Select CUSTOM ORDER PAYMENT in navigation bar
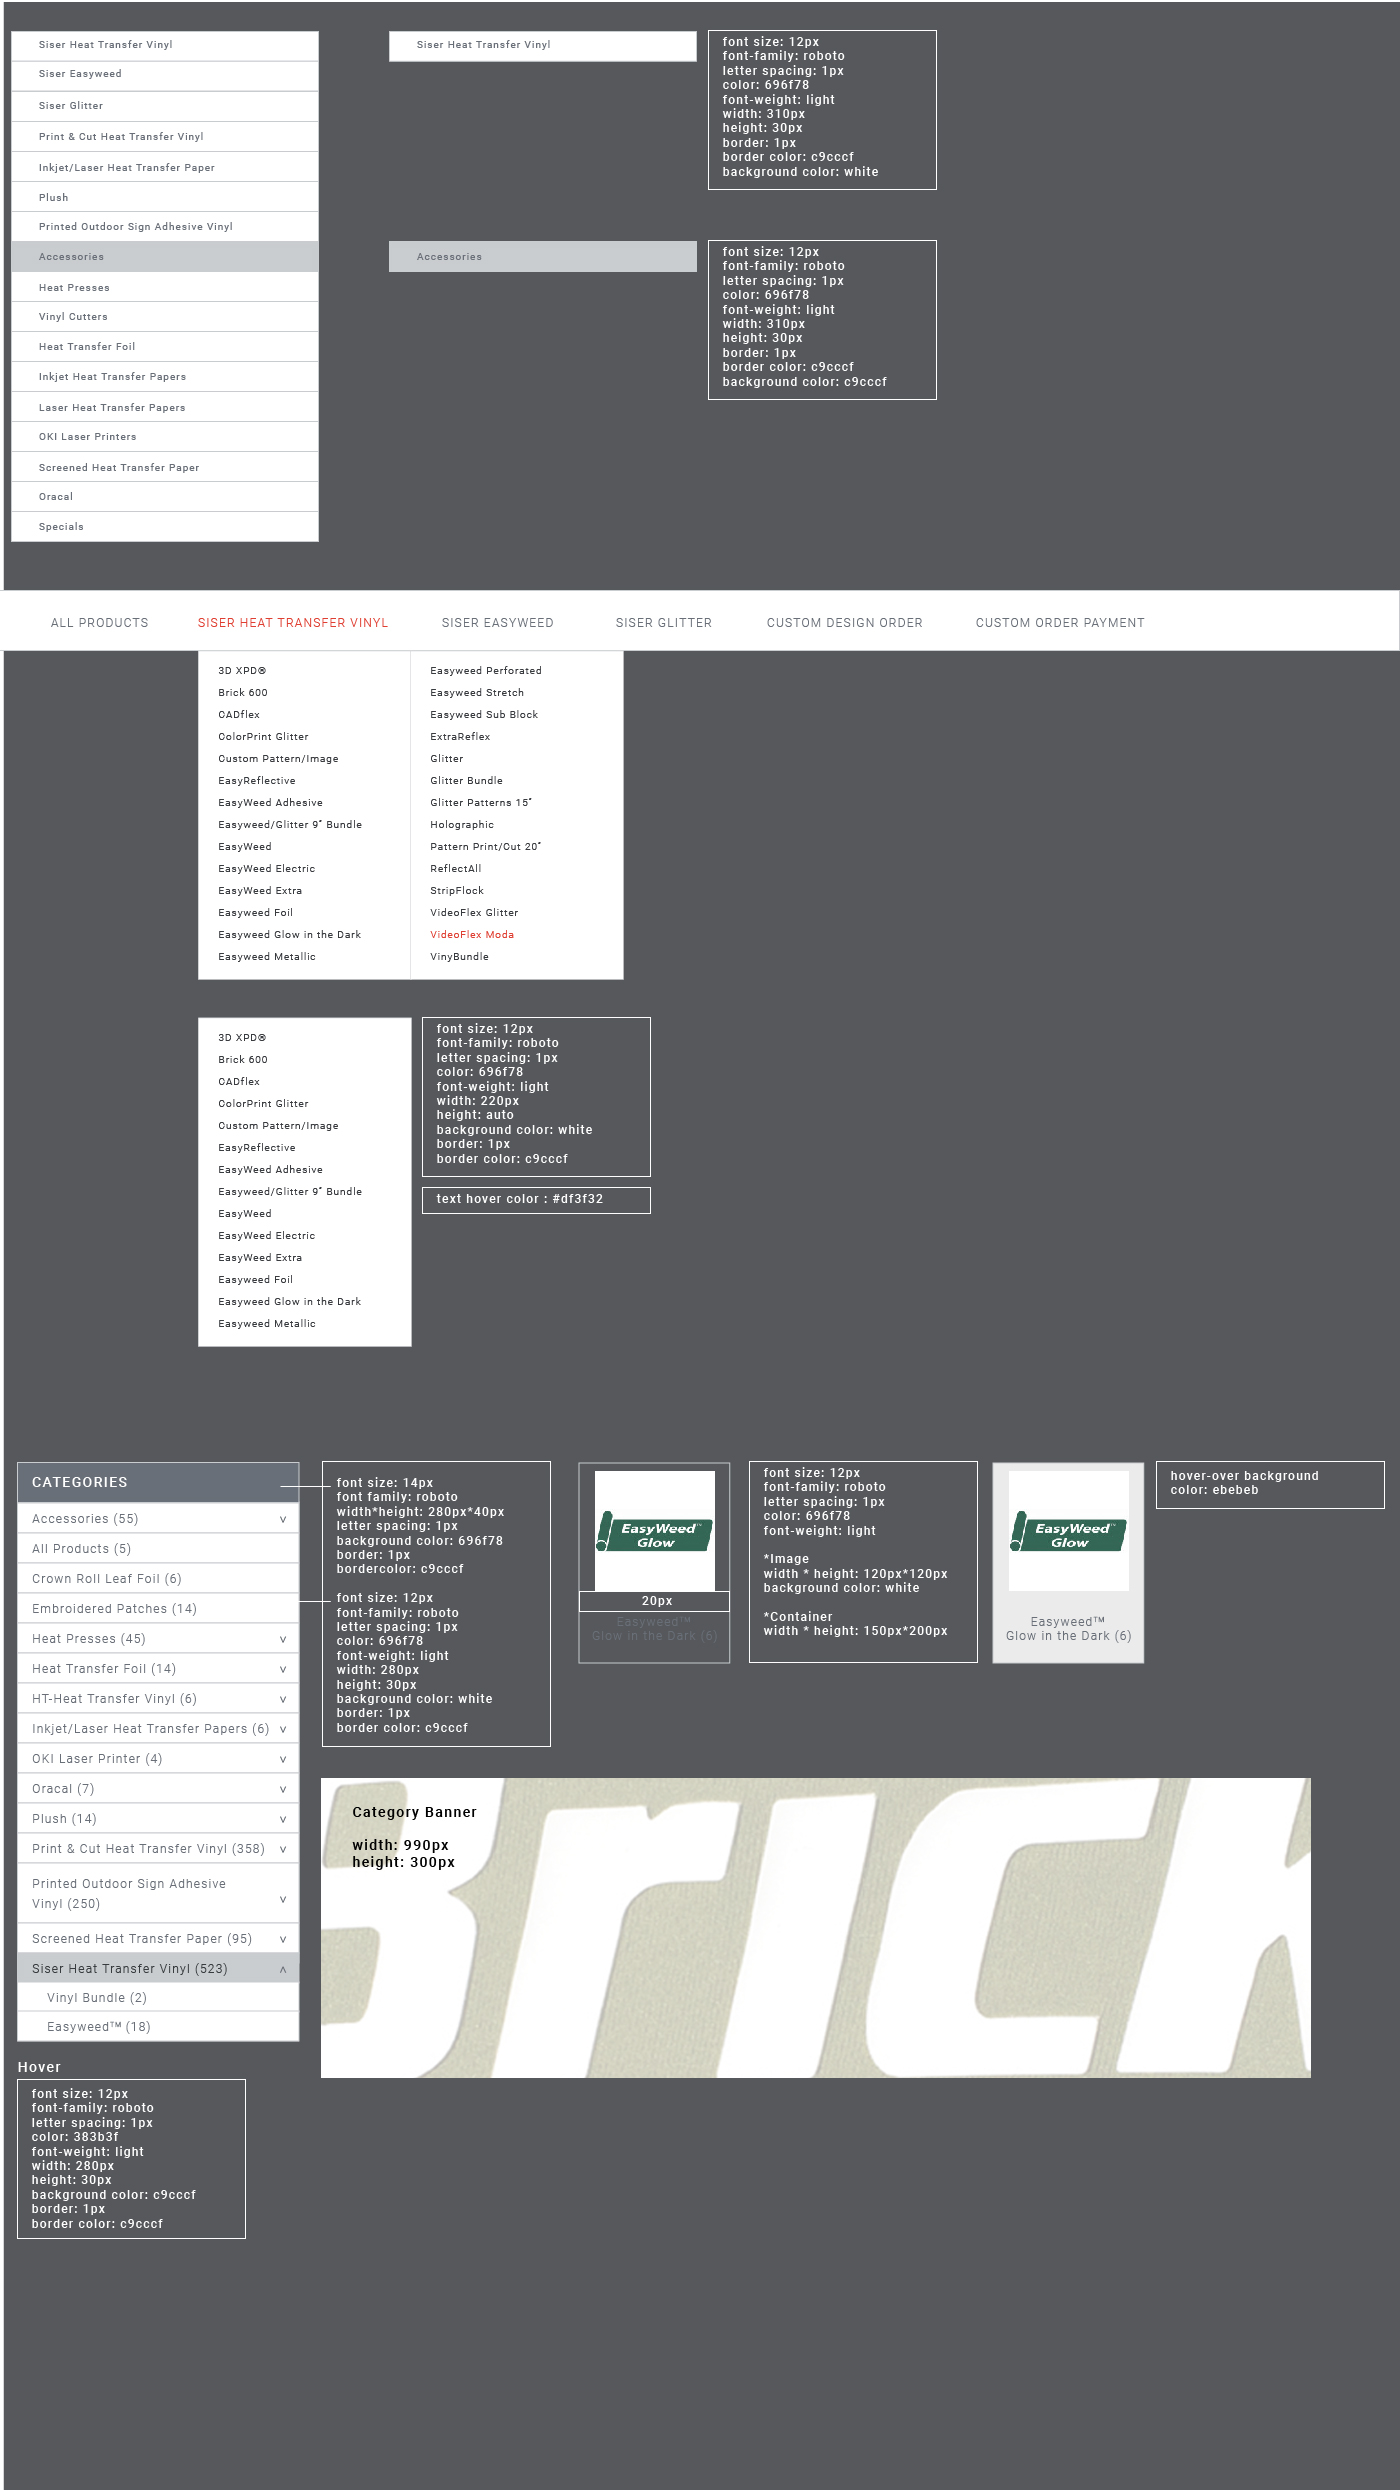Image resolution: width=1400 pixels, height=2491 pixels. click(1059, 623)
